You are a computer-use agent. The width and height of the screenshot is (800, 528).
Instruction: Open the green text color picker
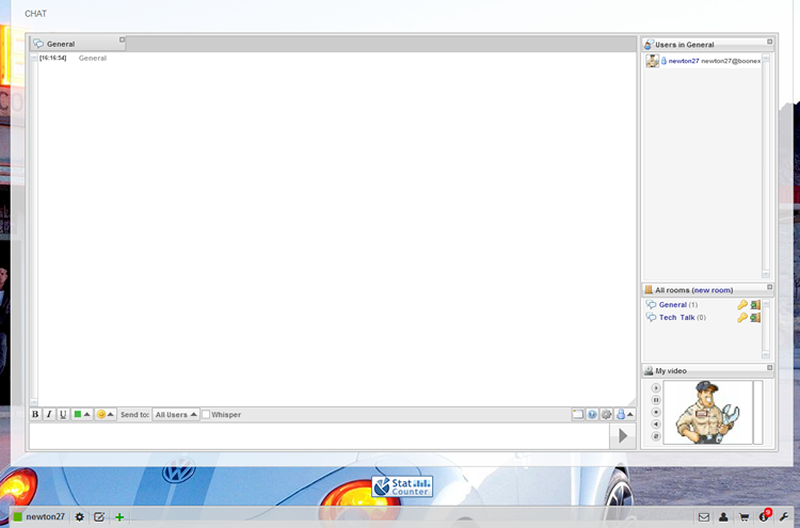(82, 414)
